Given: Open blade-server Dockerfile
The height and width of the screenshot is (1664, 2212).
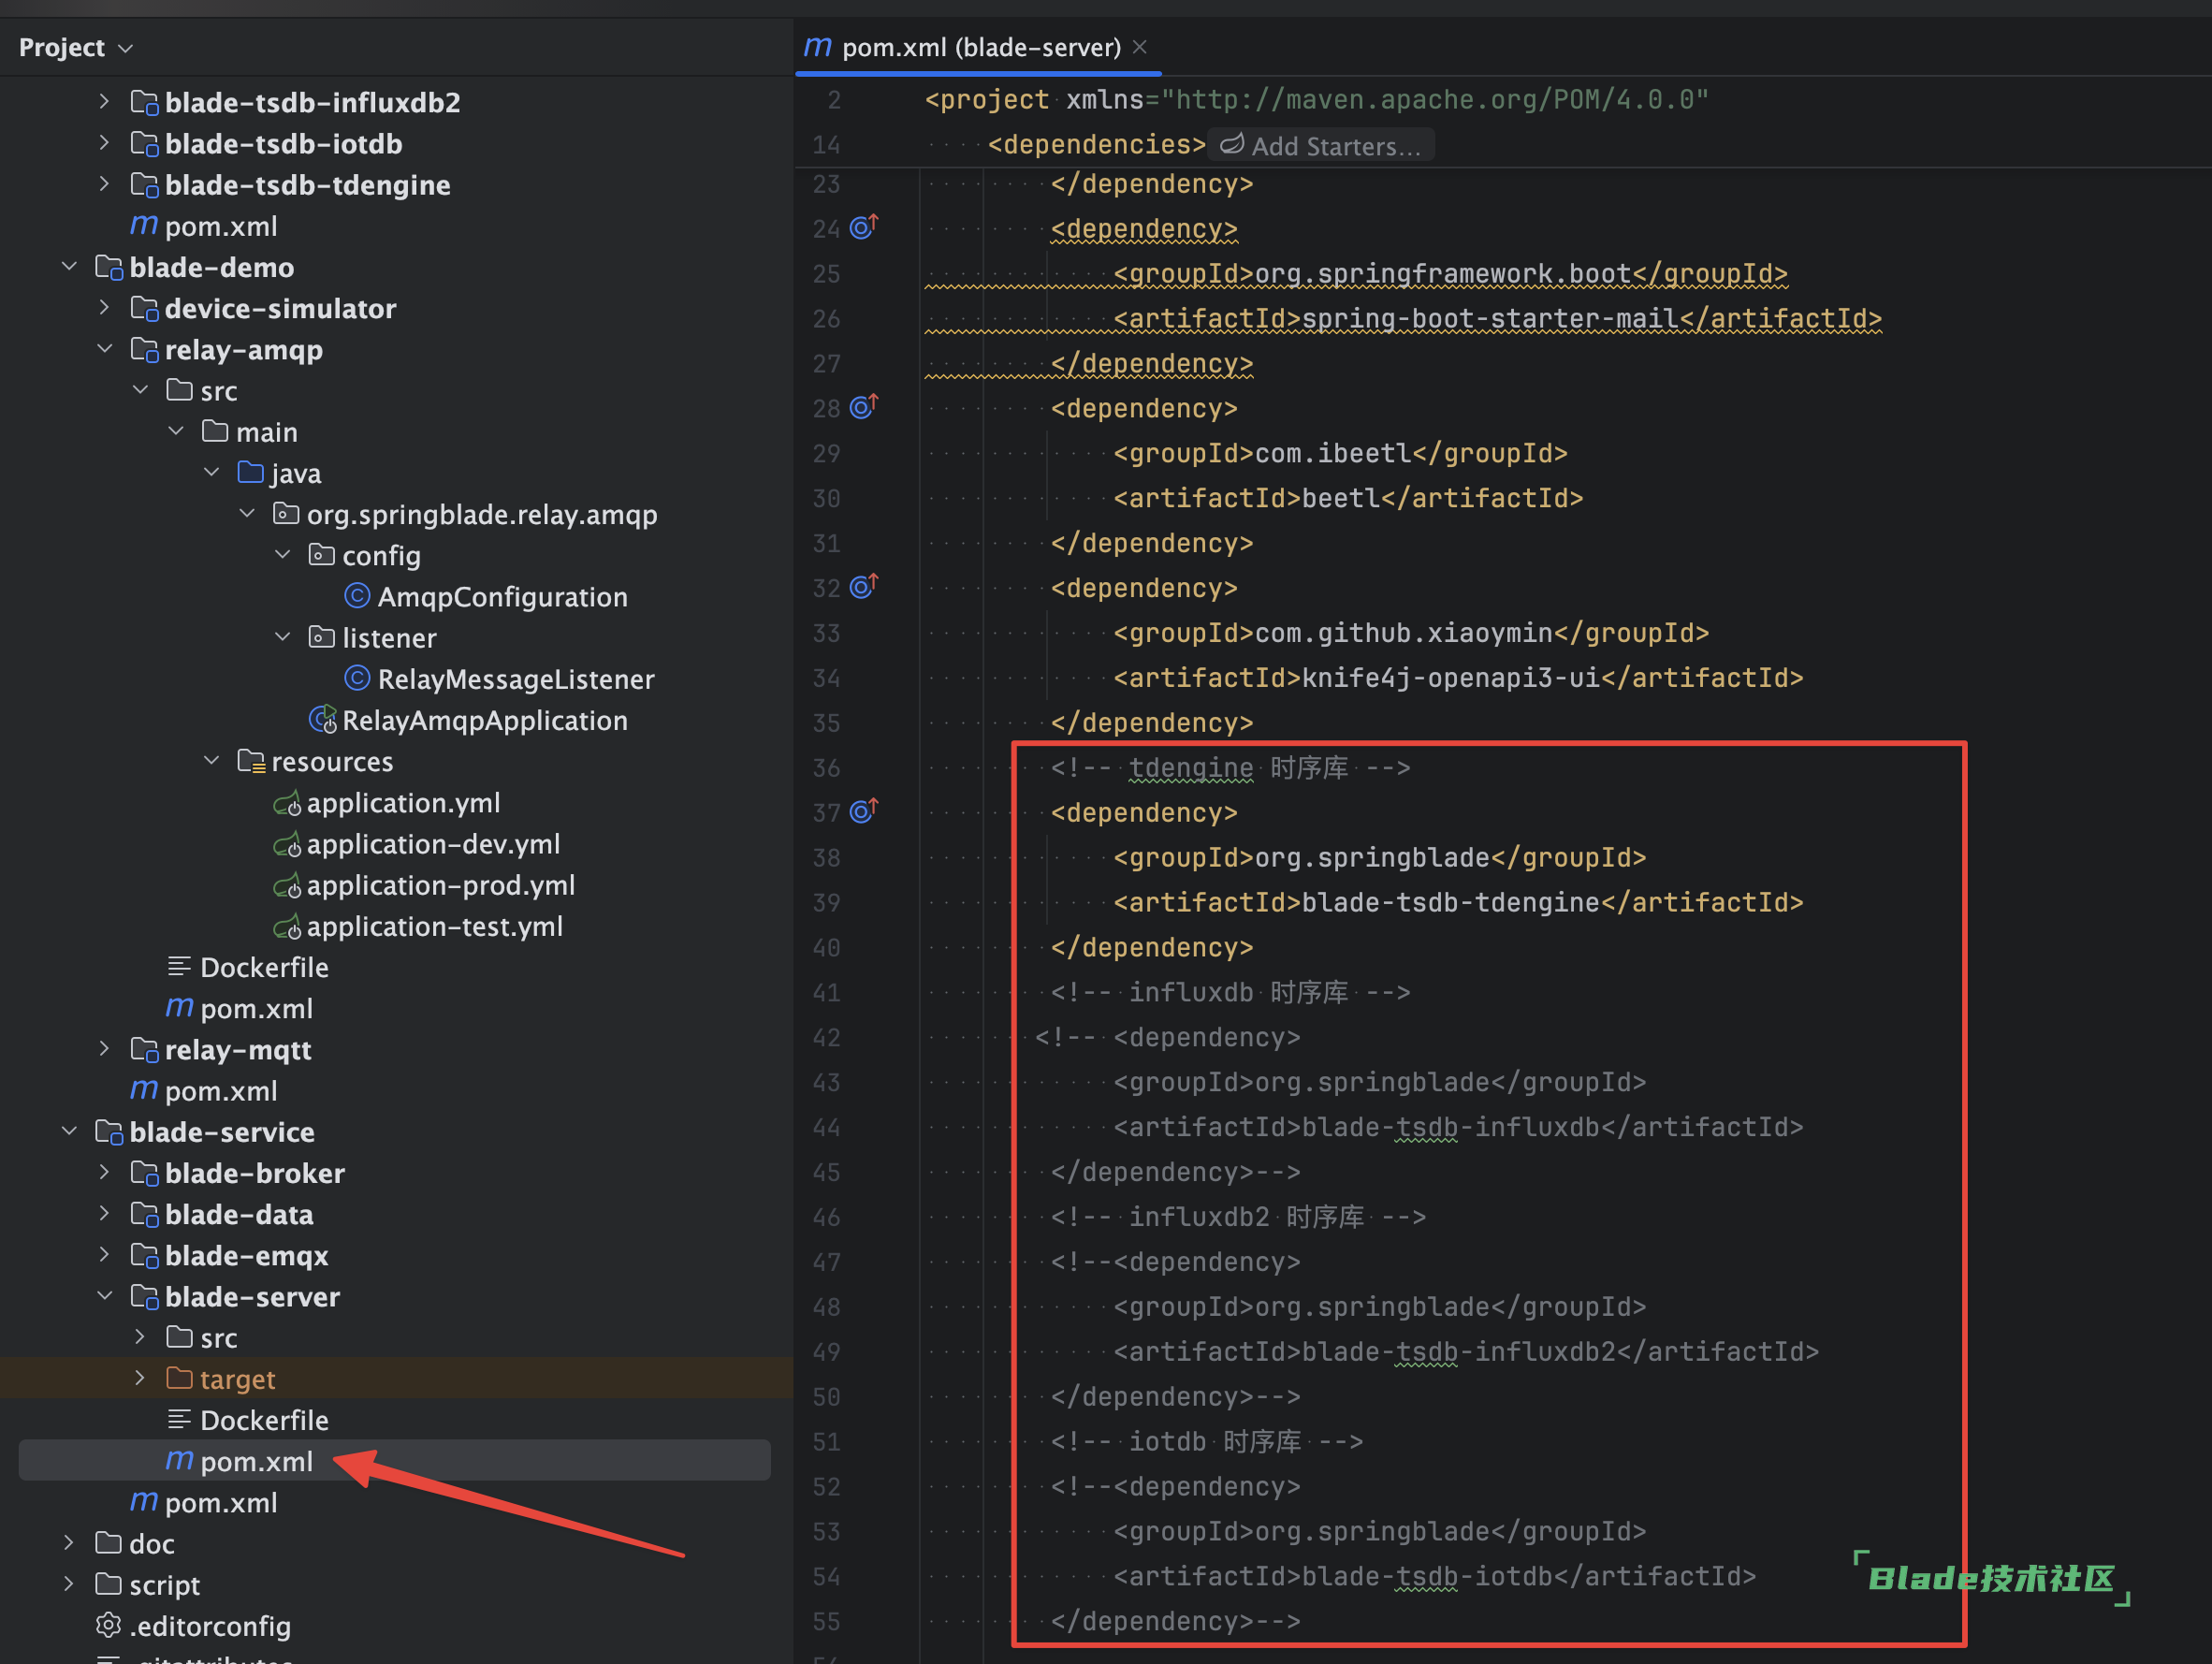Looking at the screenshot, I should point(248,1420).
